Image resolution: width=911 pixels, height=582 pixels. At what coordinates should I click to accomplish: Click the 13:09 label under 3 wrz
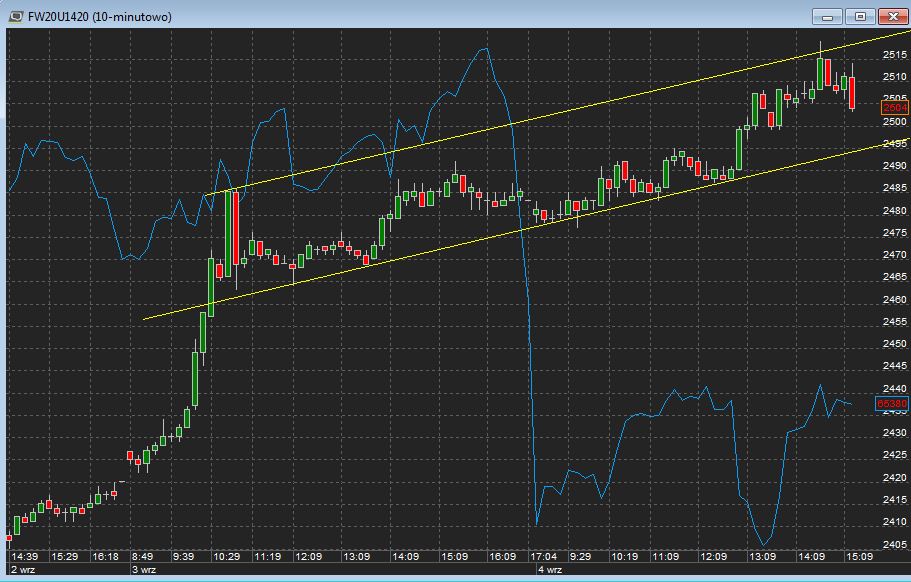[x=356, y=556]
